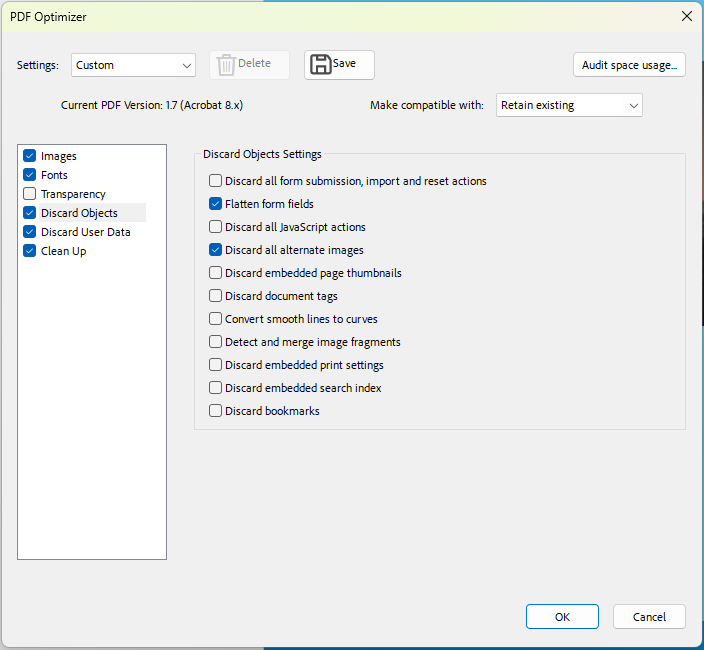Expand the Make compatible with dropdown
This screenshot has height=650, width=704.
coord(569,105)
